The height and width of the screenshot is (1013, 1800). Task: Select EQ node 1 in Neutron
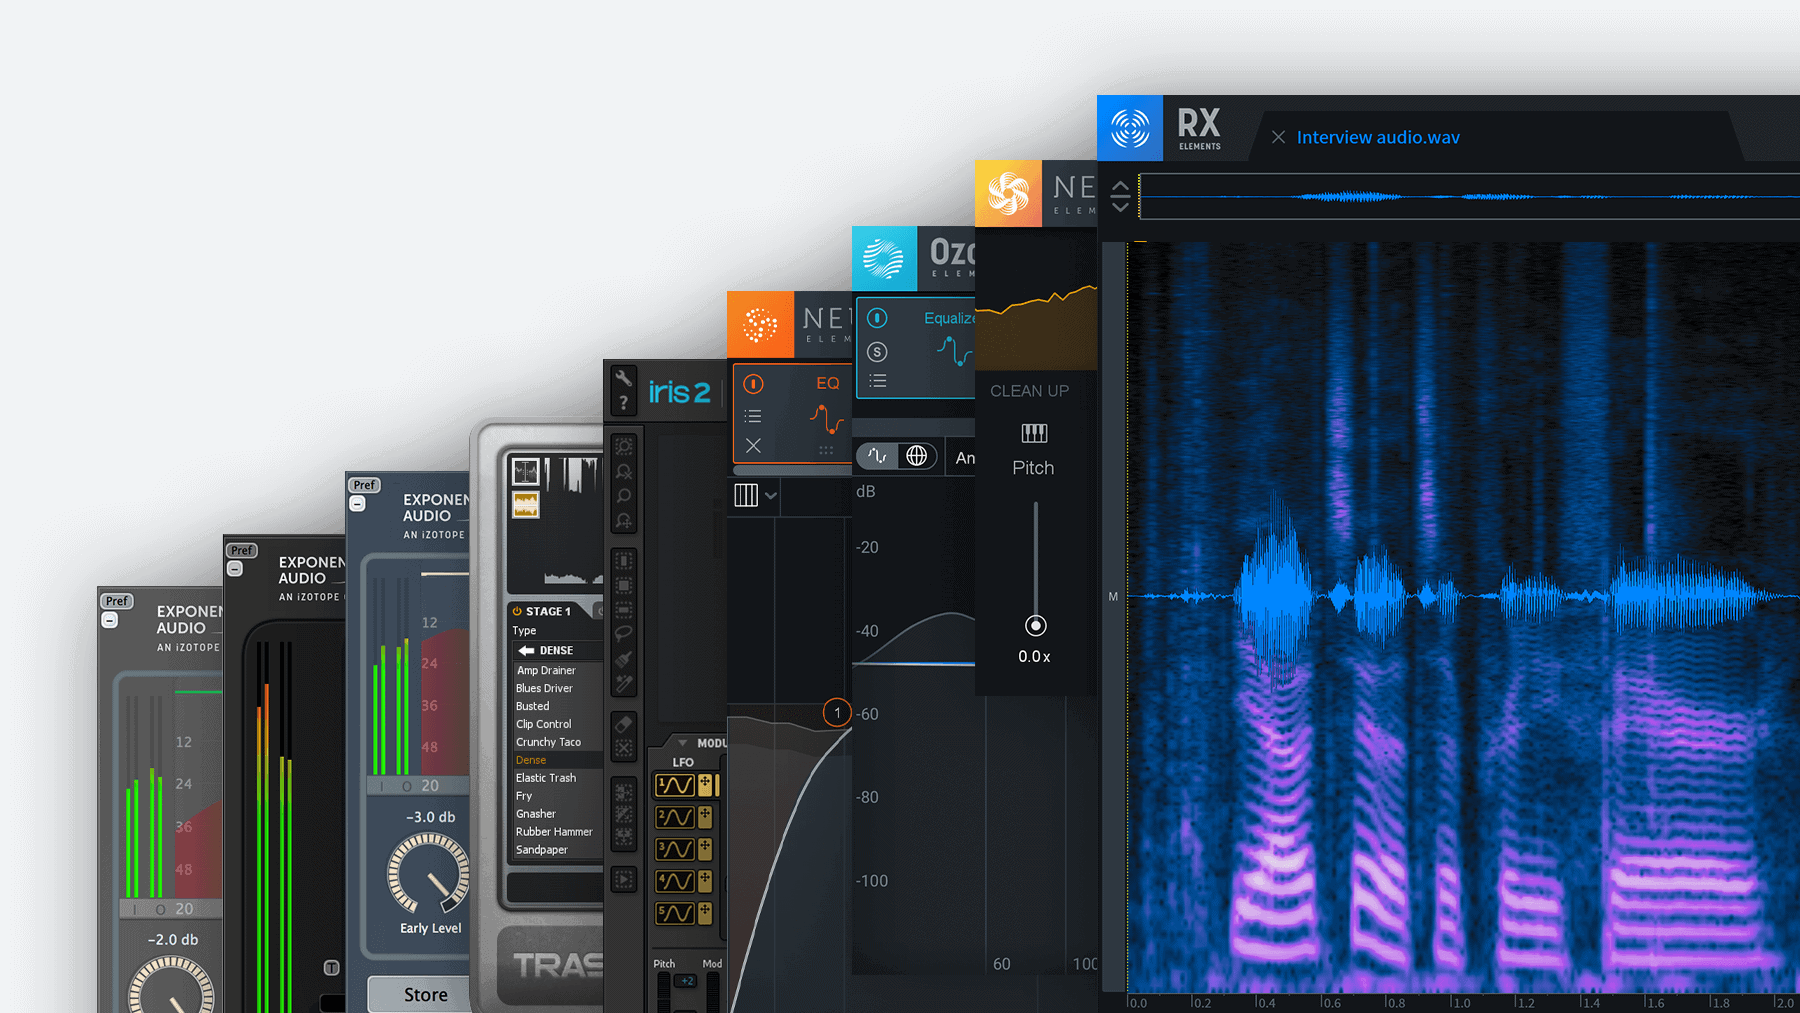click(837, 713)
